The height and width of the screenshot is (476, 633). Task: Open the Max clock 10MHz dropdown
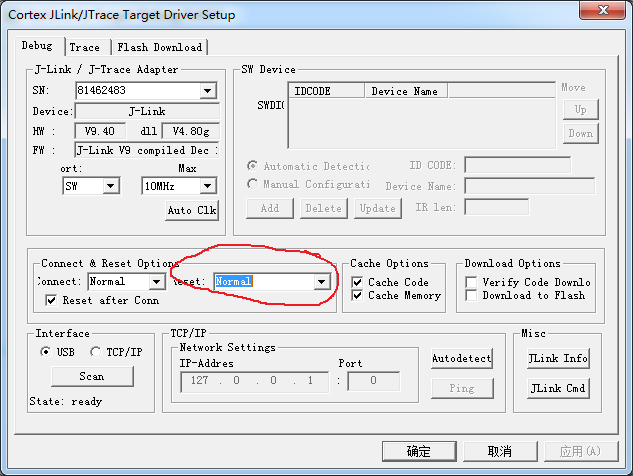(208, 186)
